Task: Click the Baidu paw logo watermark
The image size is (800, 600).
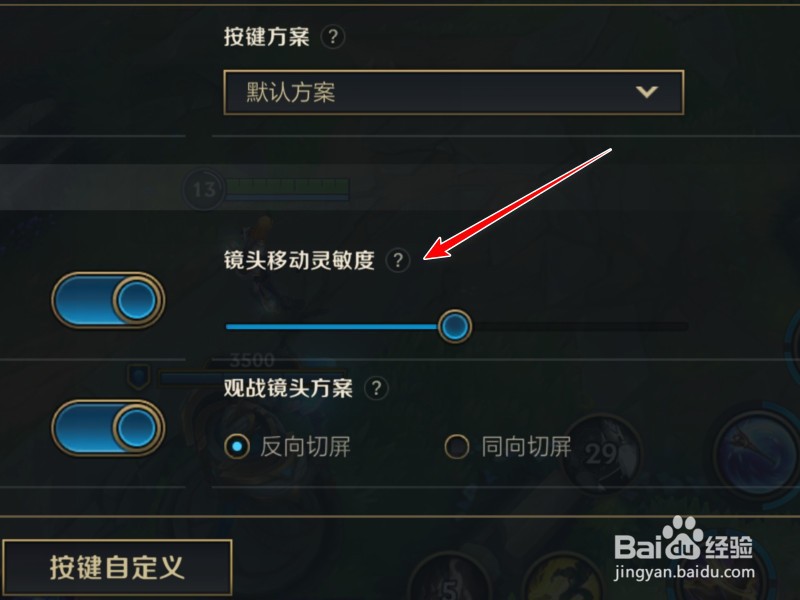Action: pyautogui.click(x=683, y=538)
